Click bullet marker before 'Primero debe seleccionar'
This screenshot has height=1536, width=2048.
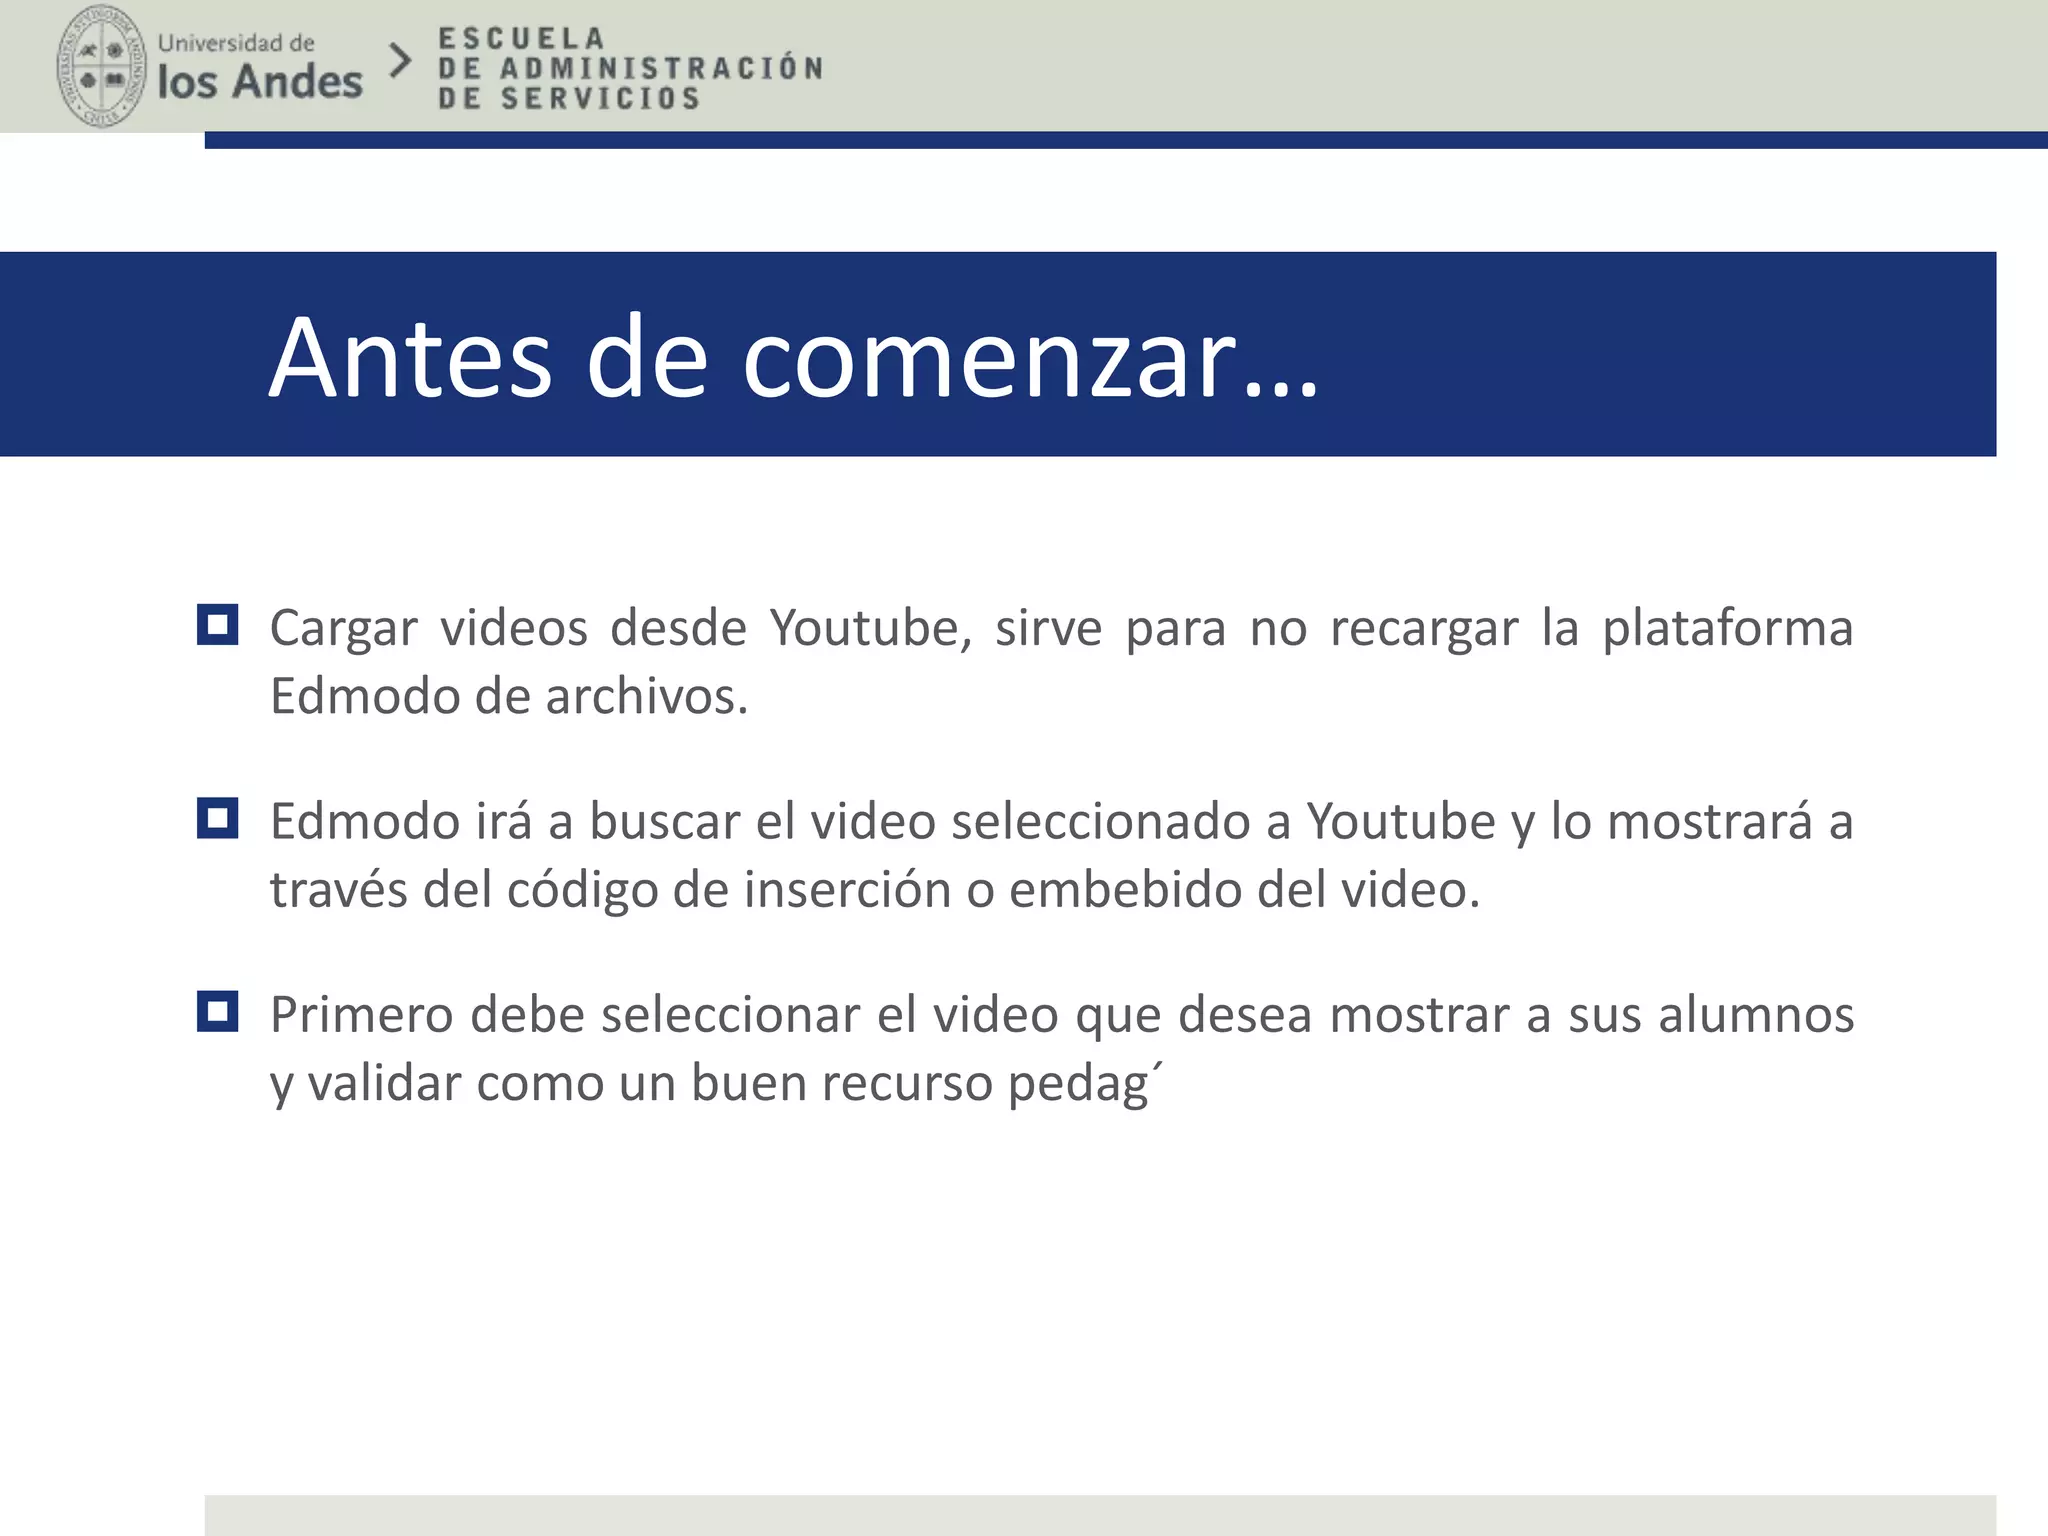218,1011
